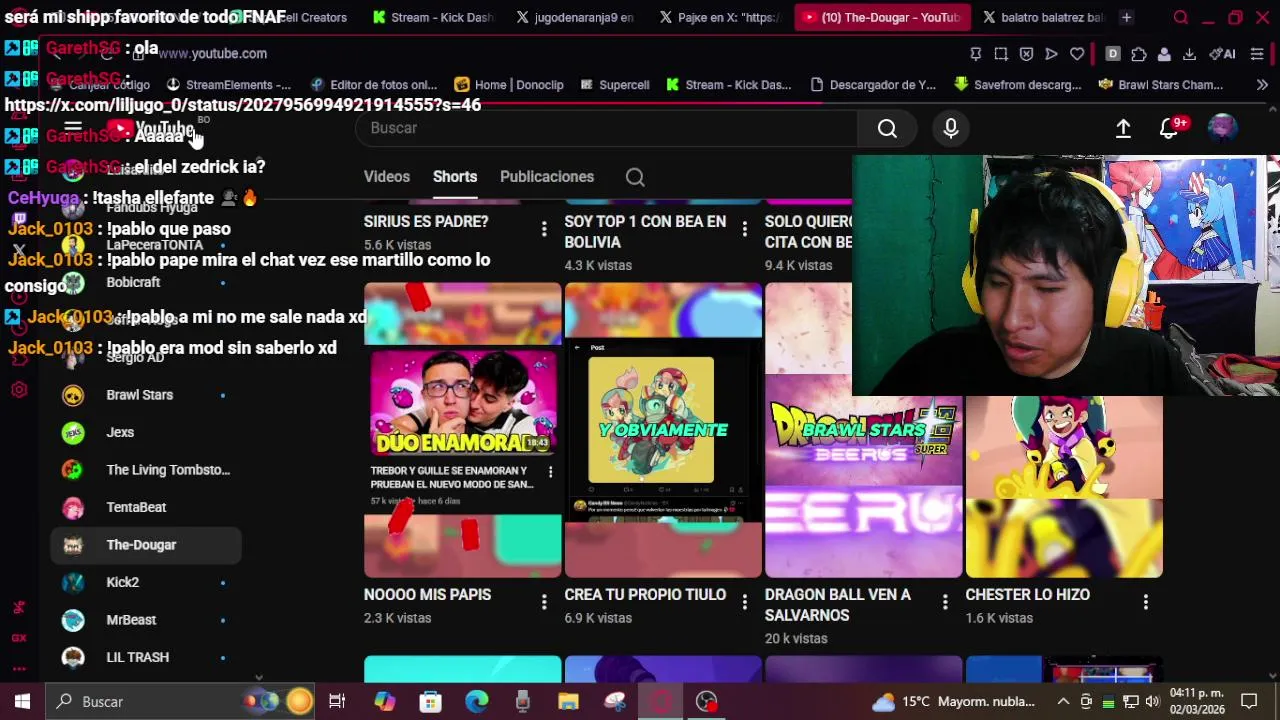Open the DRAGON BALL VEN A SALVARNOS short thumbnail
This screenshot has width=1280, height=720.
[863, 430]
